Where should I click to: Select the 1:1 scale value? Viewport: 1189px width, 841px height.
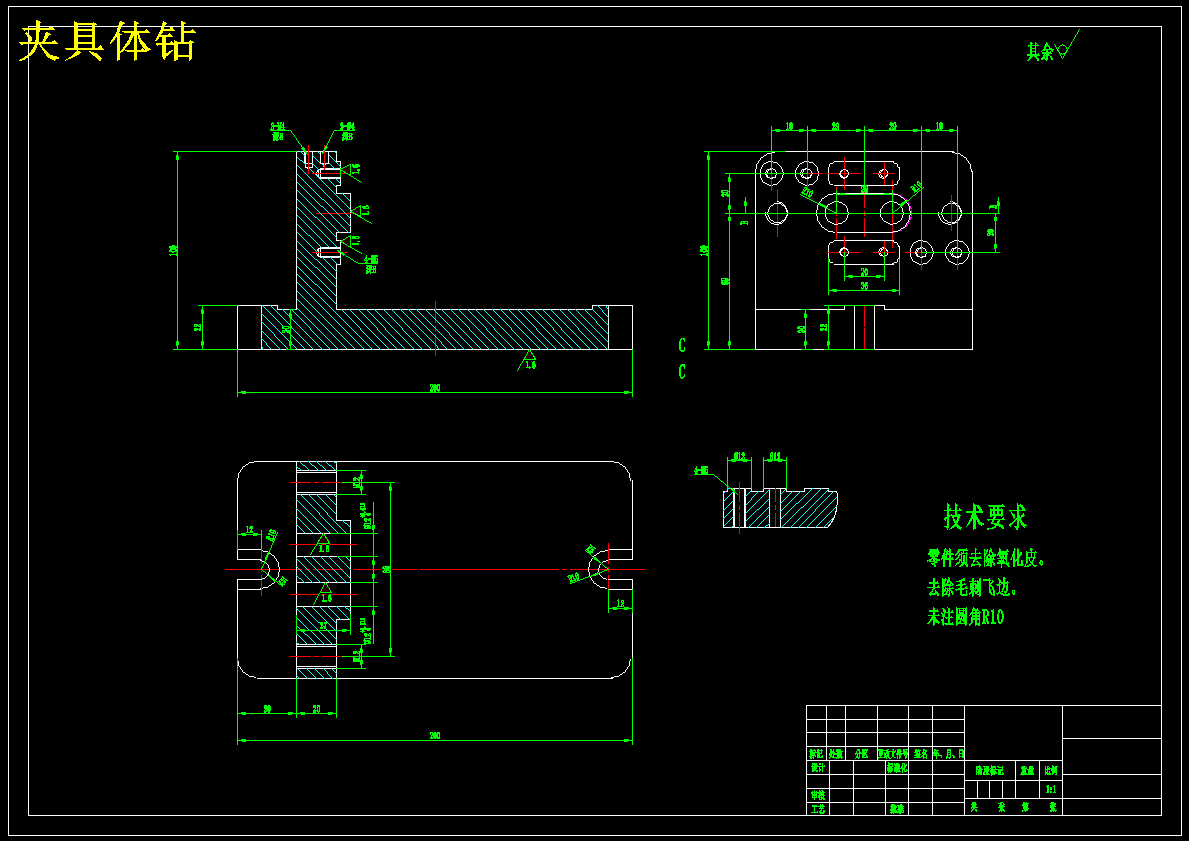(x=1051, y=789)
